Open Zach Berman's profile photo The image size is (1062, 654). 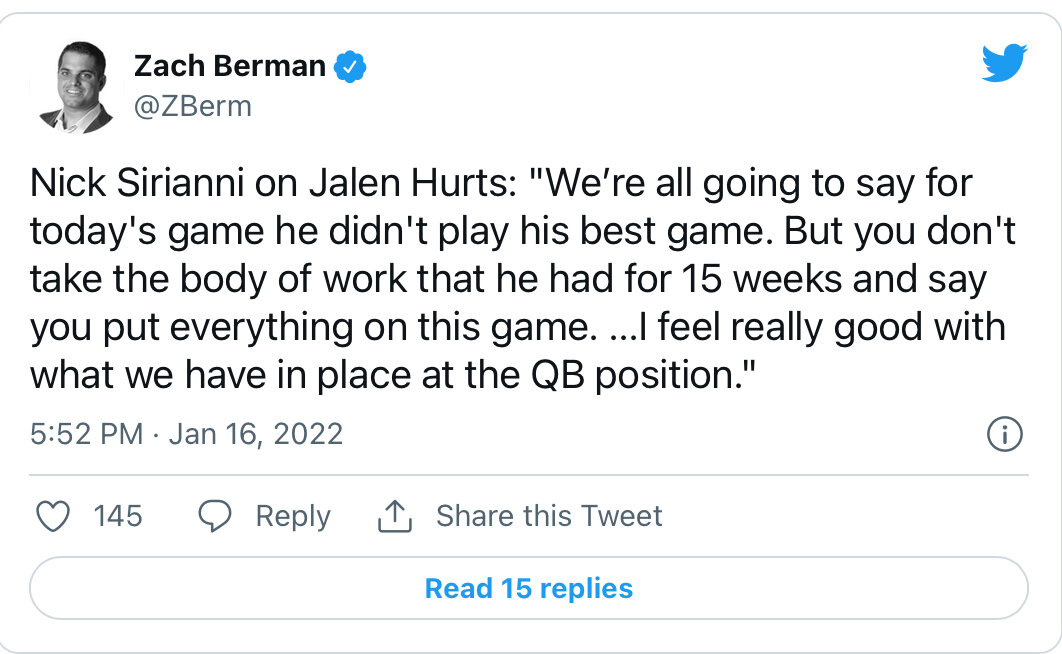click(77, 88)
